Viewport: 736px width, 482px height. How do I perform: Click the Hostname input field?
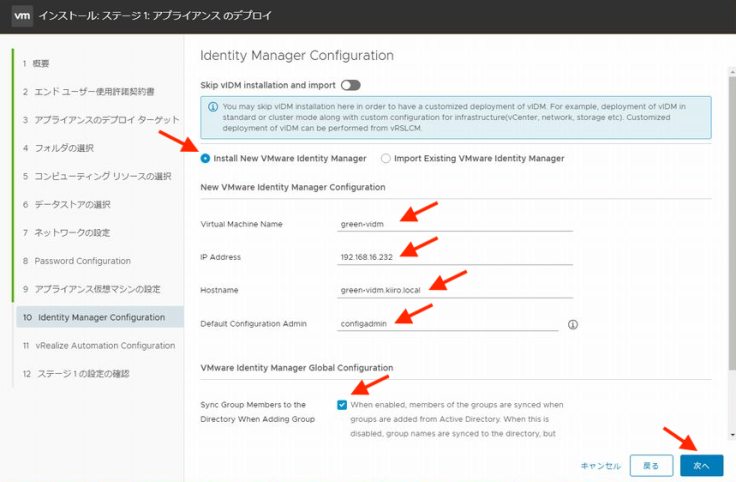click(454, 290)
